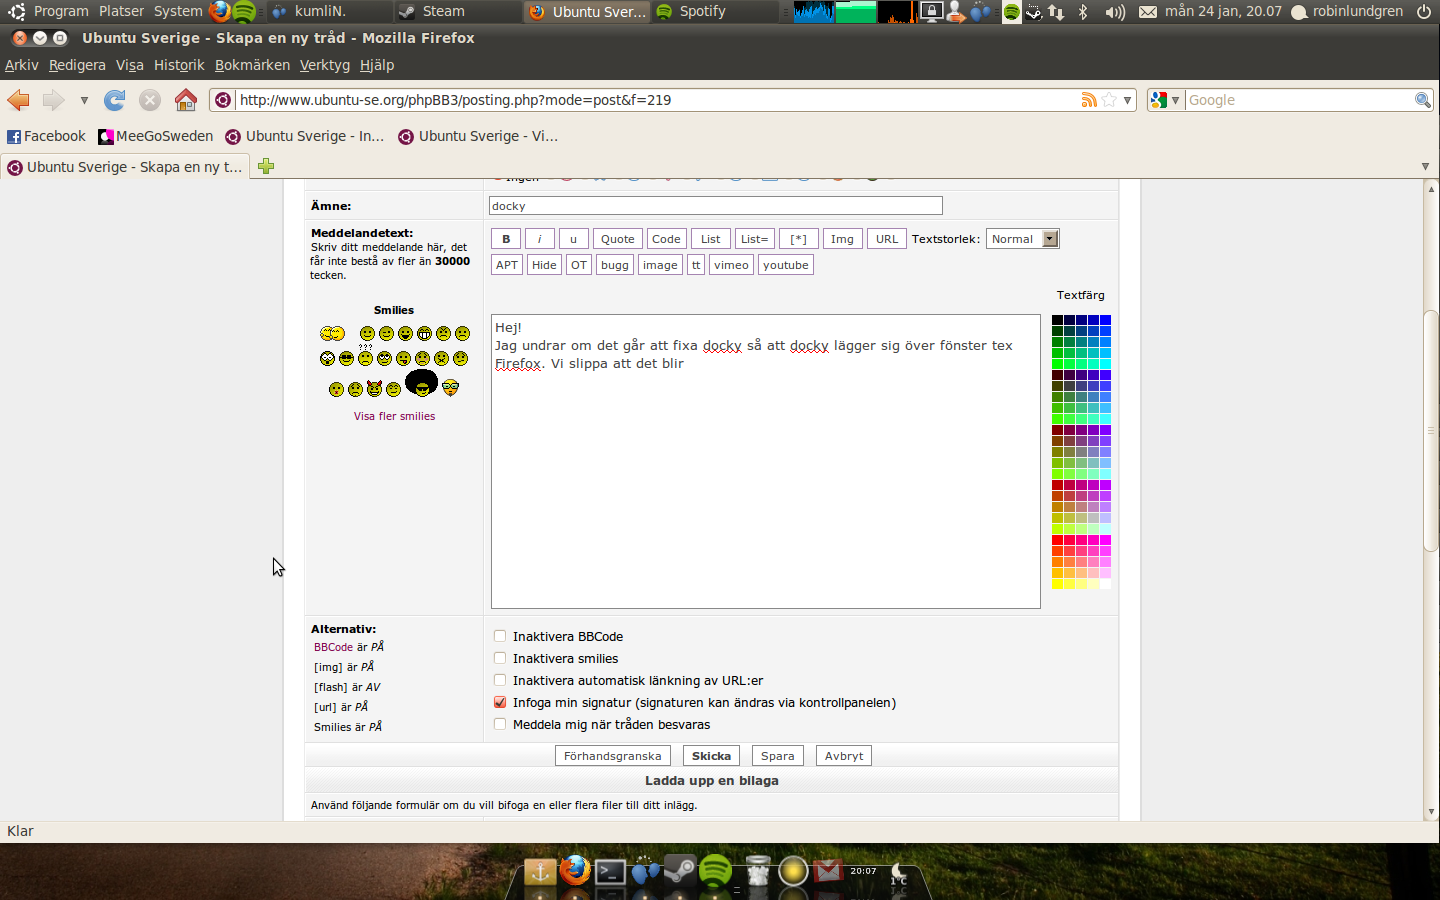This screenshot has height=900, width=1440.
Task: Click the network arrows icon in panel
Action: point(1056,12)
